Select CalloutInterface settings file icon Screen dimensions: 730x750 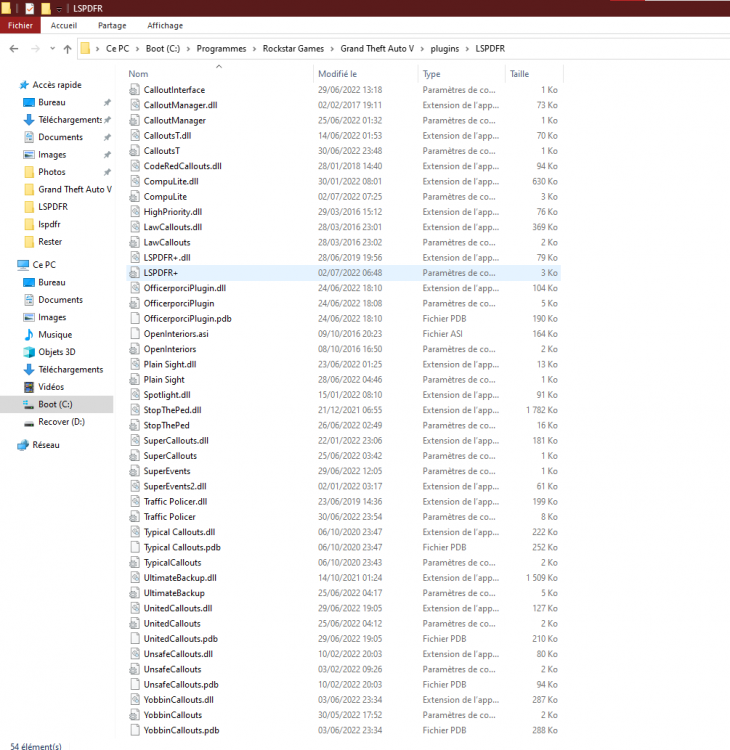coord(135,89)
